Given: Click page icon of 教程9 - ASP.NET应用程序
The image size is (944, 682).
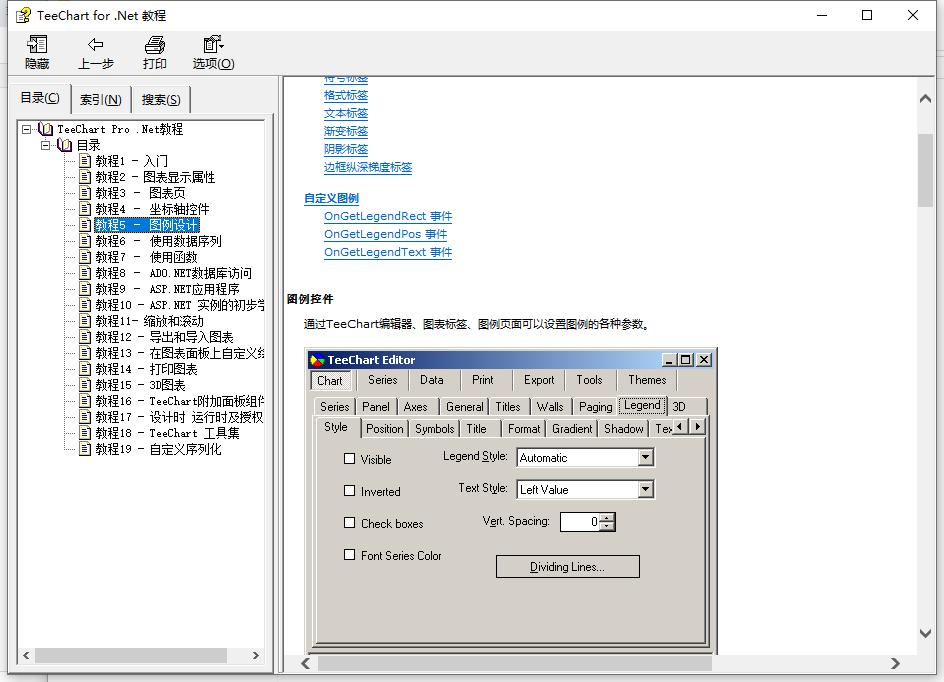Looking at the screenshot, I should [85, 289].
